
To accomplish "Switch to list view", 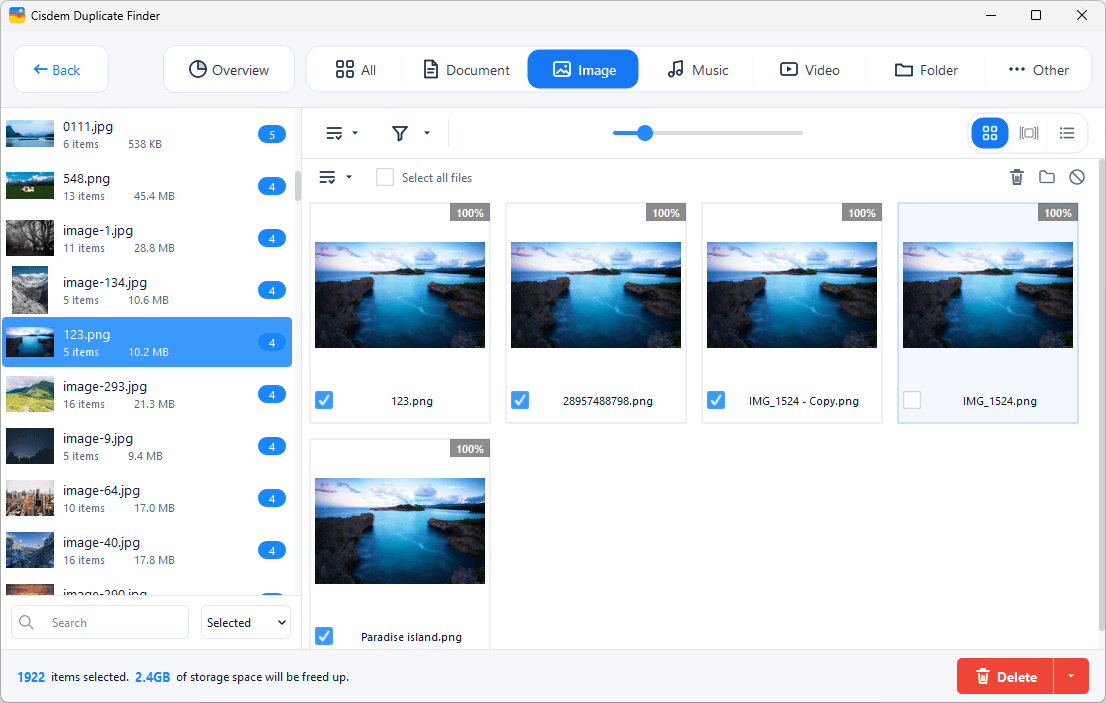I will click(1066, 133).
